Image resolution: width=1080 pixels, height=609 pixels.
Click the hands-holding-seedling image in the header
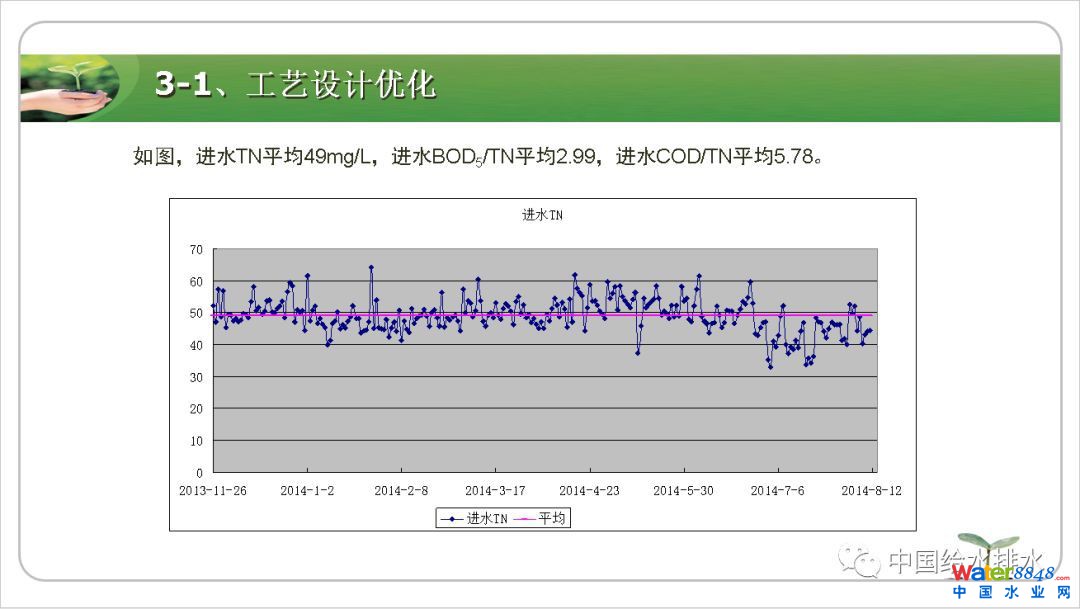click(70, 88)
